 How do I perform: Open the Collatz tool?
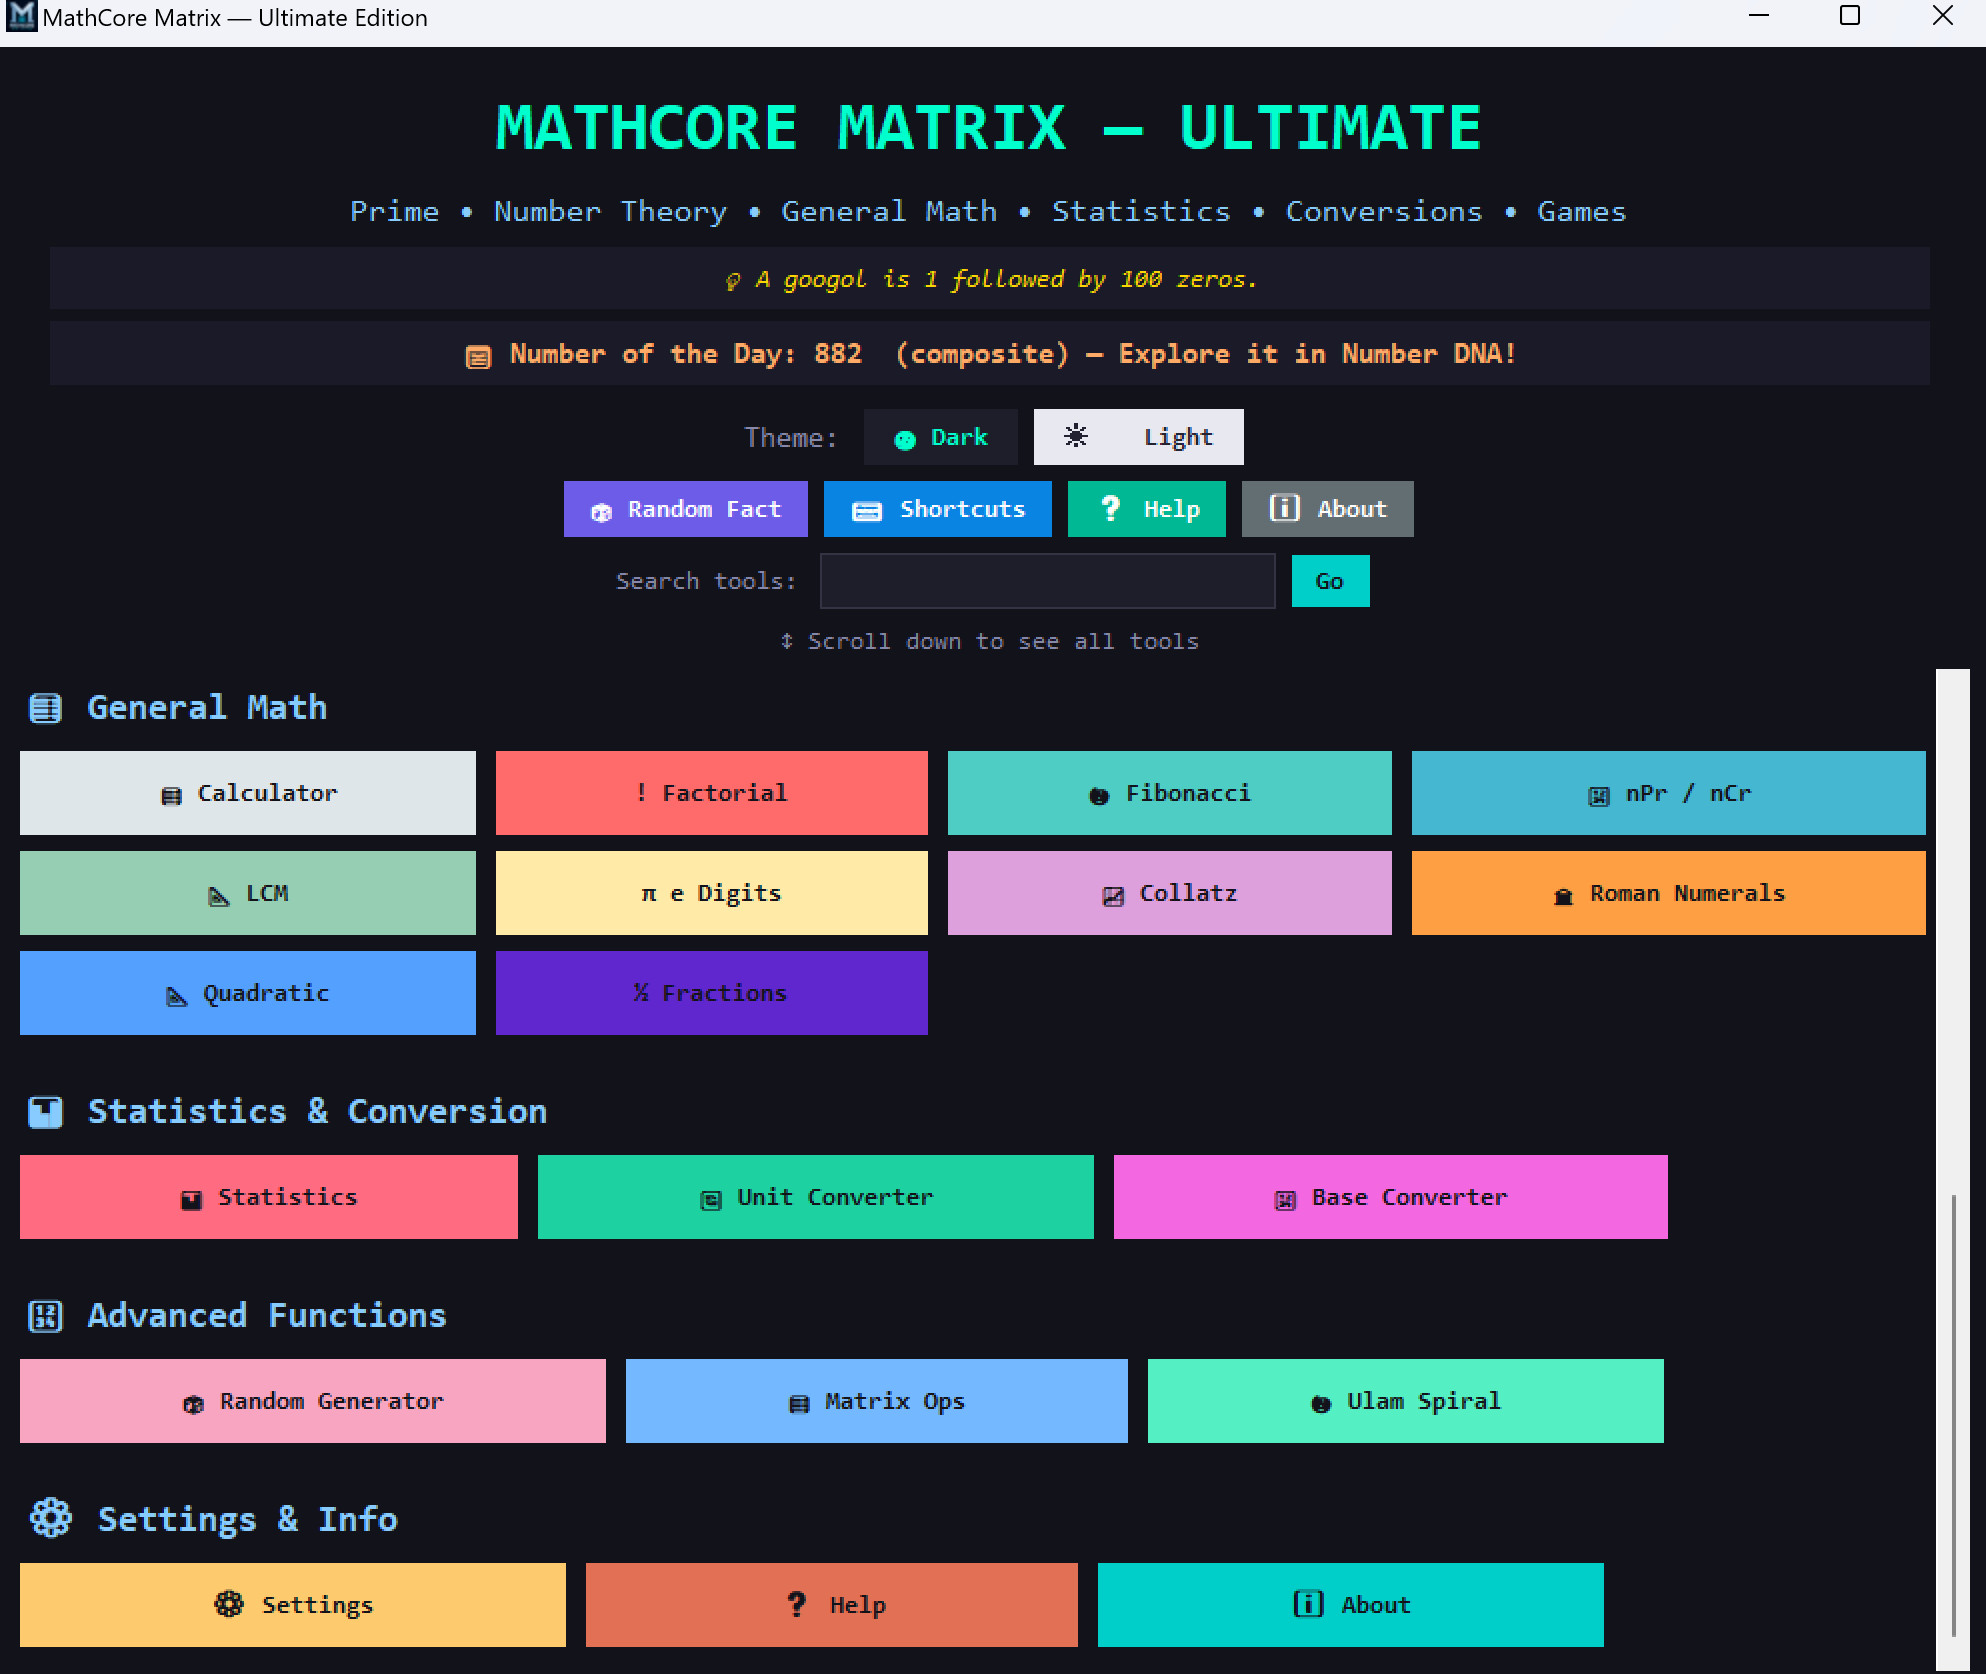1170,893
